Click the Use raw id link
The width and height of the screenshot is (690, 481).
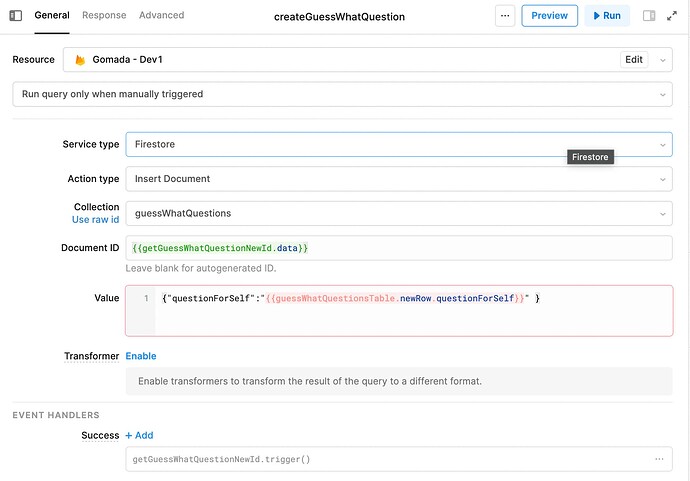(95, 220)
